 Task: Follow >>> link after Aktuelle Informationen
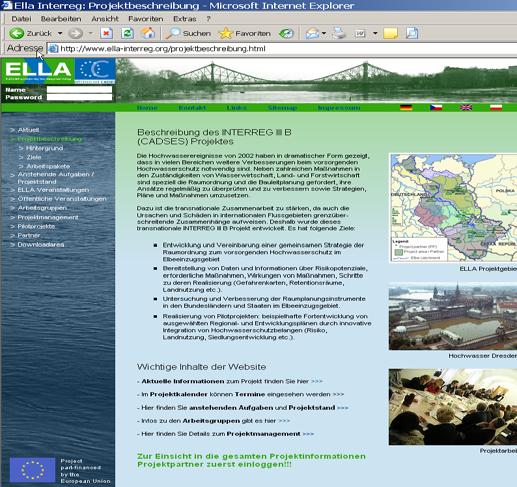317,381
